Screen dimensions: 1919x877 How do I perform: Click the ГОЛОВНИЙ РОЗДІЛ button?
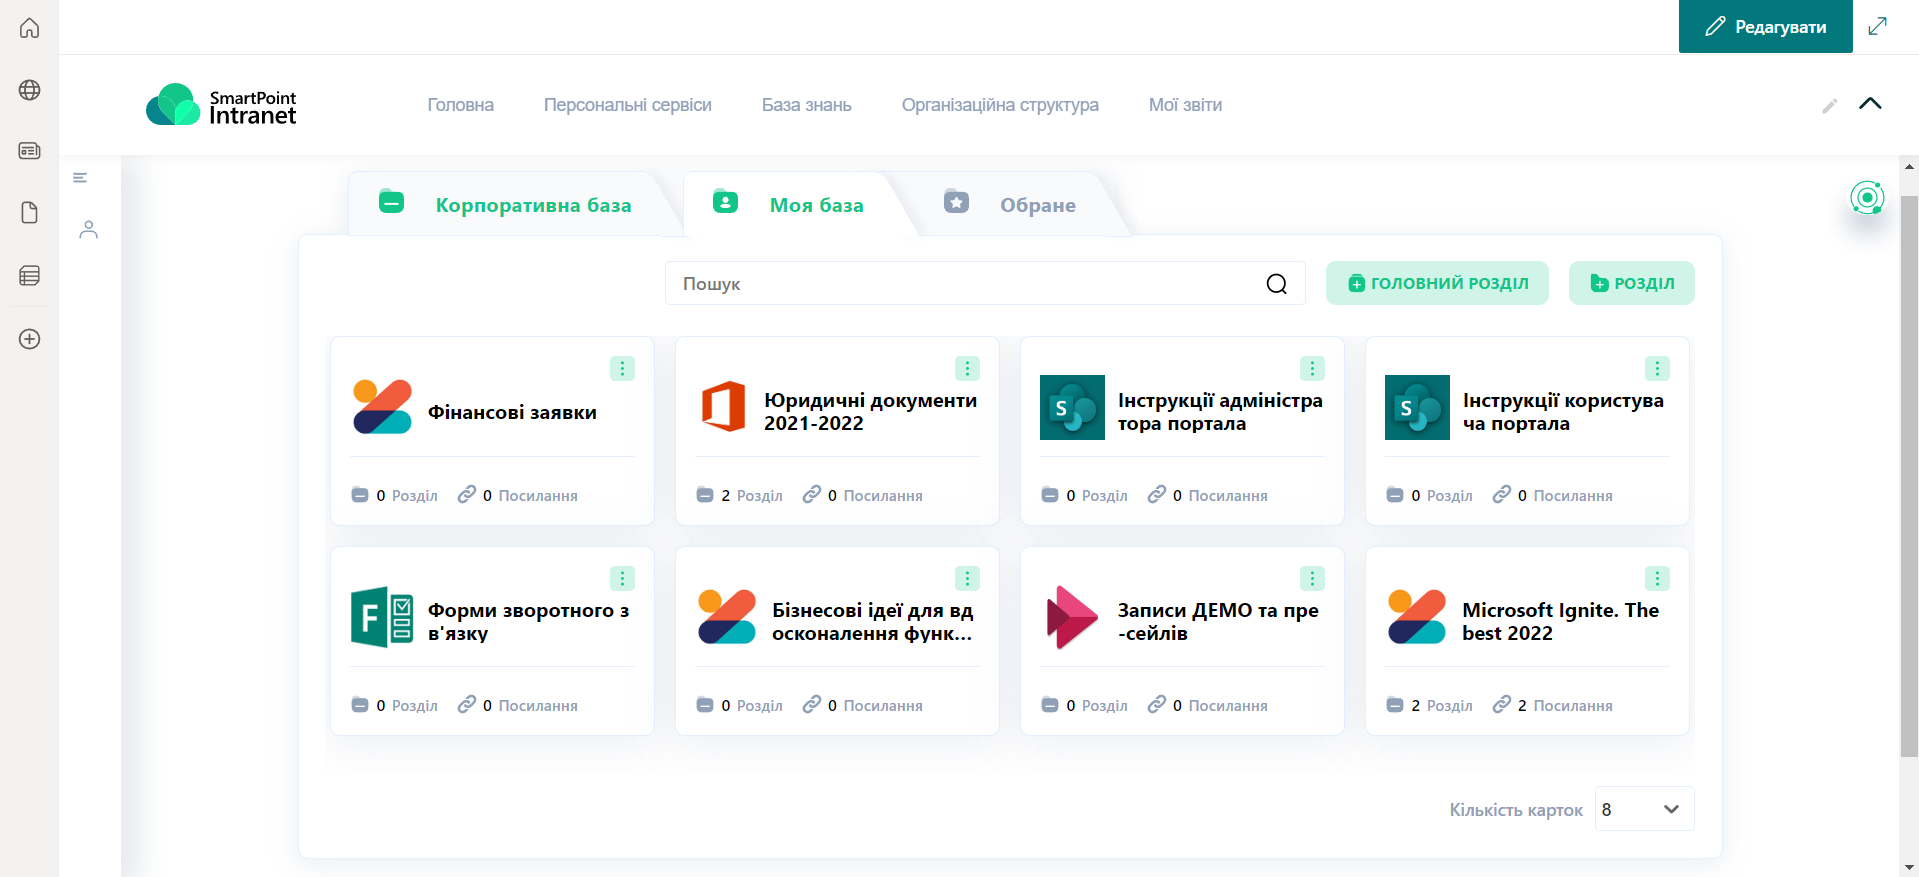coord(1436,283)
